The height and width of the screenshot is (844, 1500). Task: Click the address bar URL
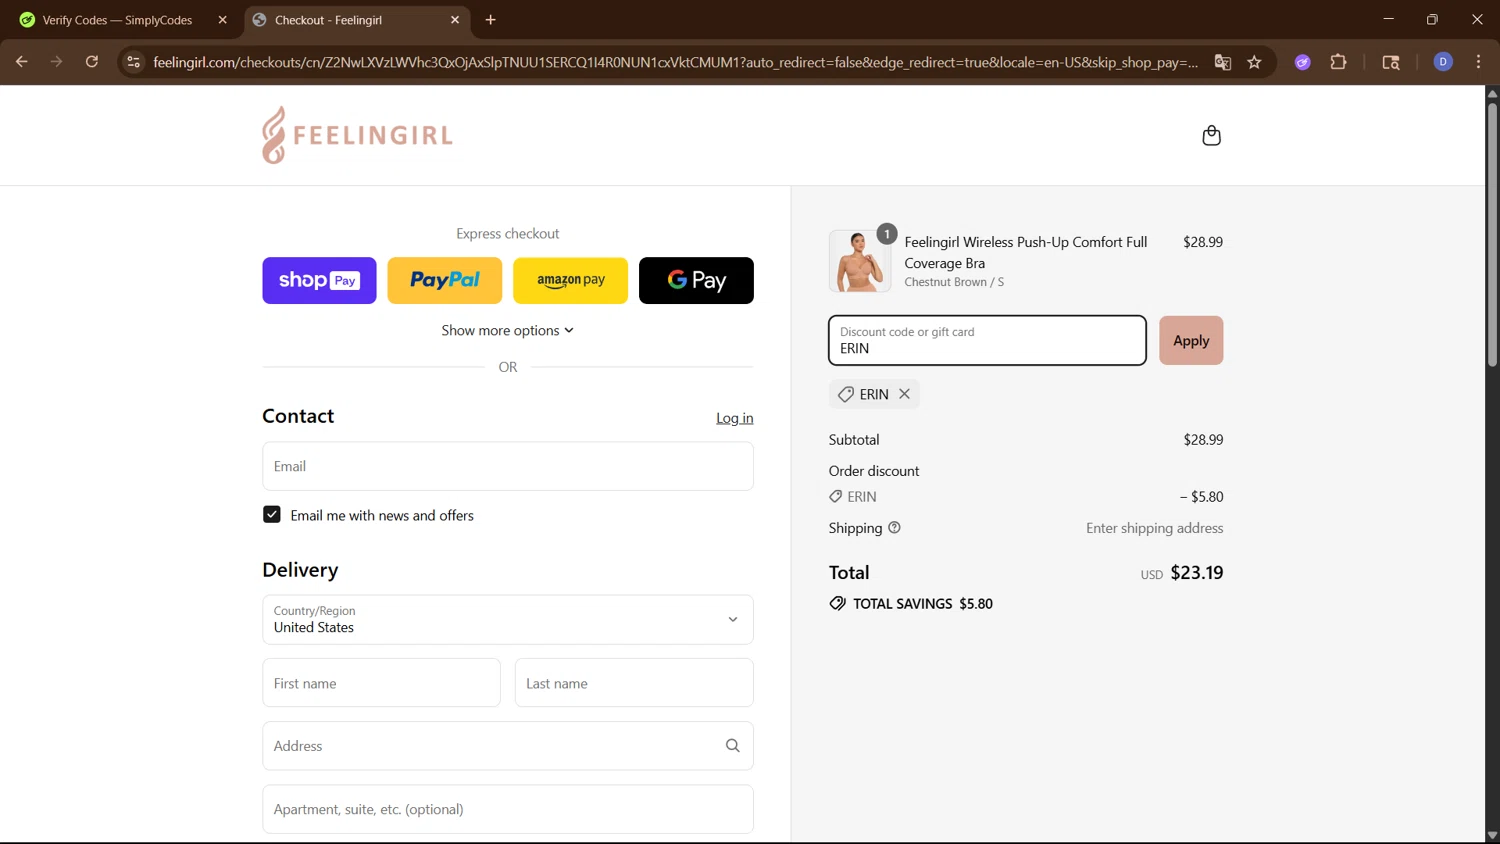675,62
